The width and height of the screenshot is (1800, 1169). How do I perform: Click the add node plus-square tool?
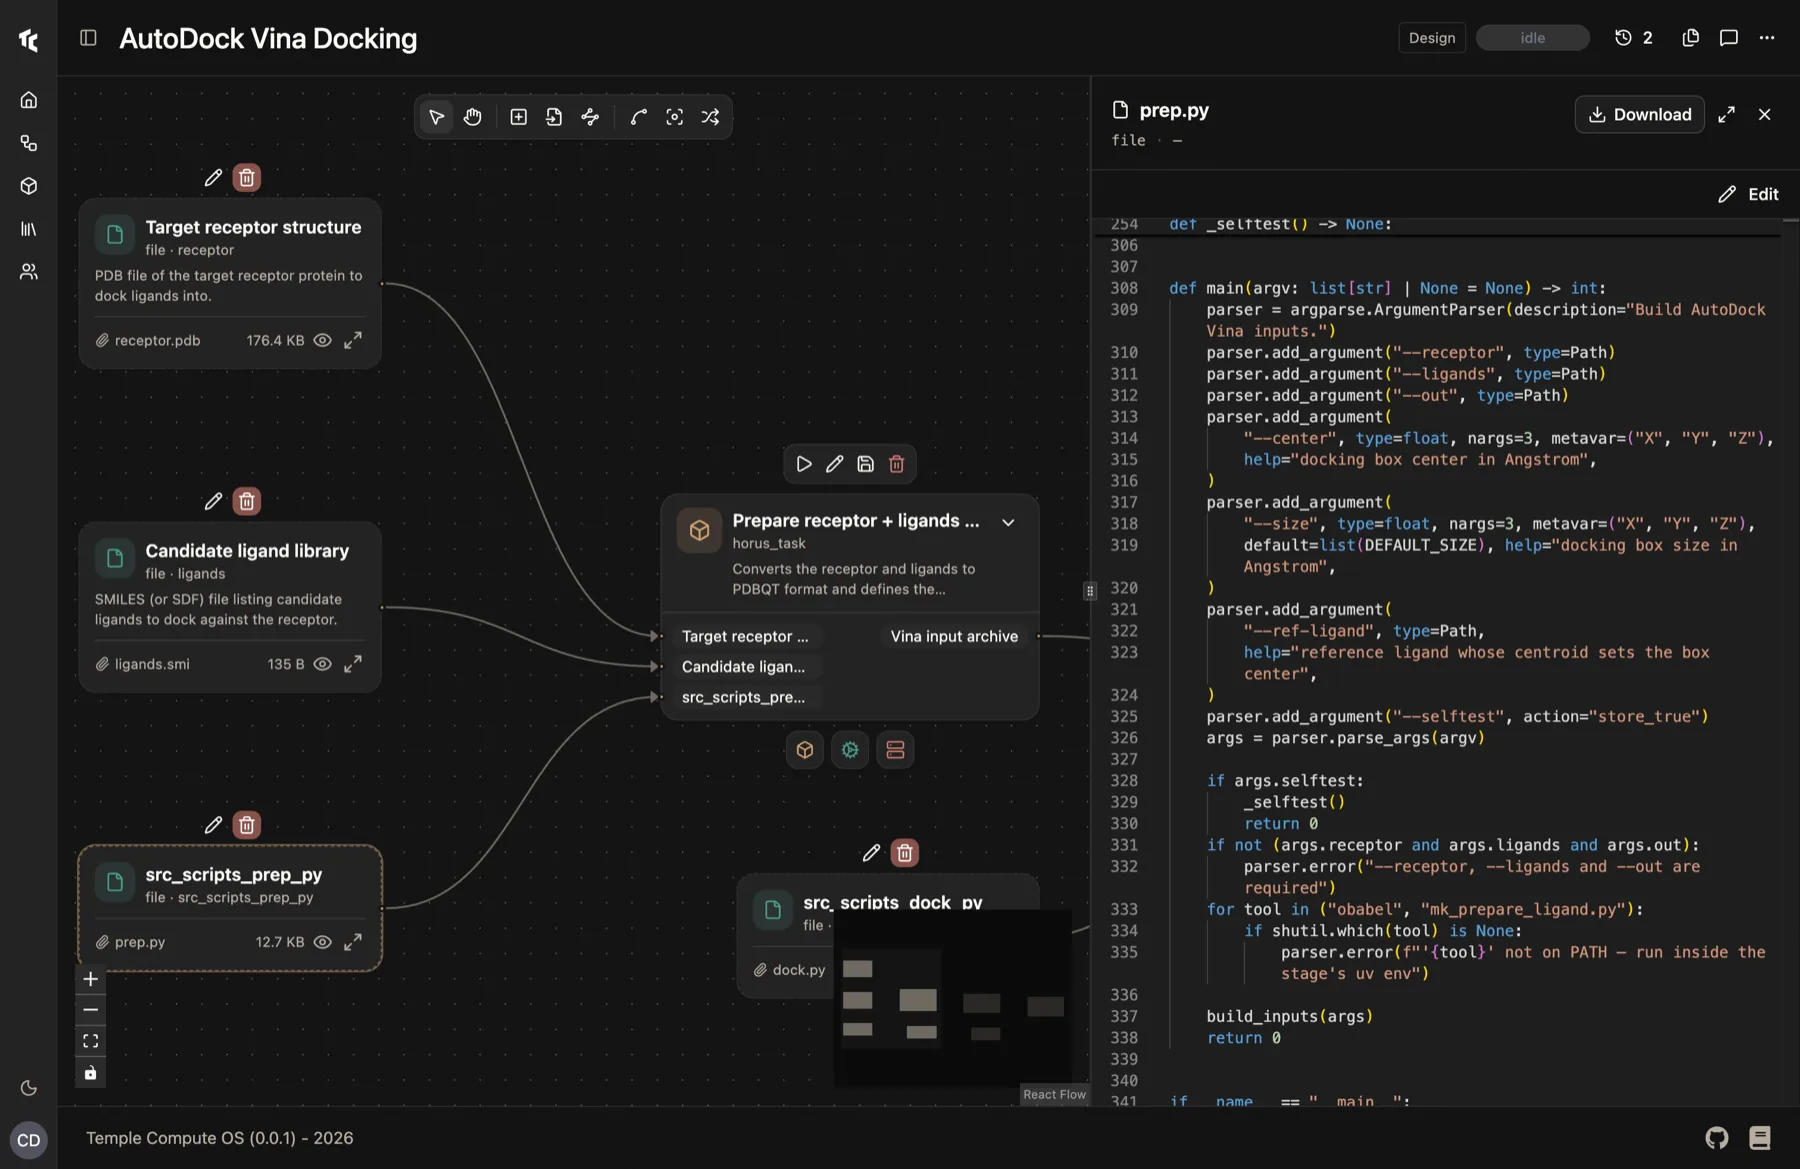click(x=518, y=117)
